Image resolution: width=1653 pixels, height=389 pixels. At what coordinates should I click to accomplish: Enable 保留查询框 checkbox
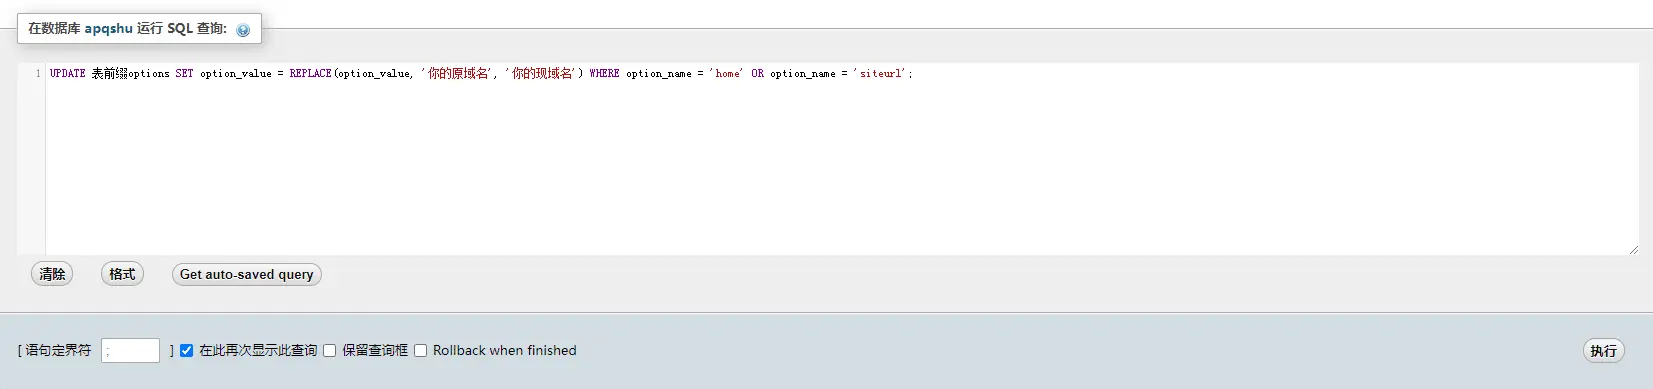329,350
